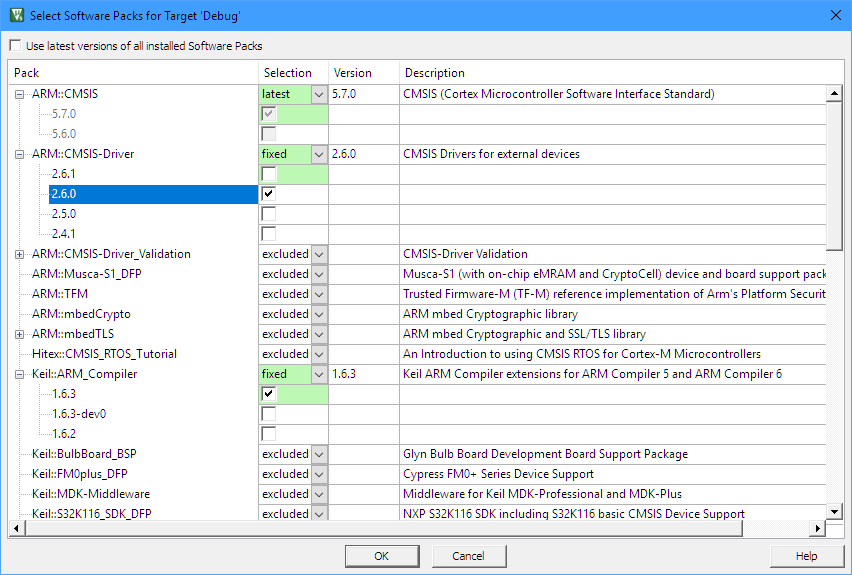Viewport: 852px width, 575px height.
Task: Select the 2.5.0 CMSIS-Driver version row
Action: [x=64, y=214]
